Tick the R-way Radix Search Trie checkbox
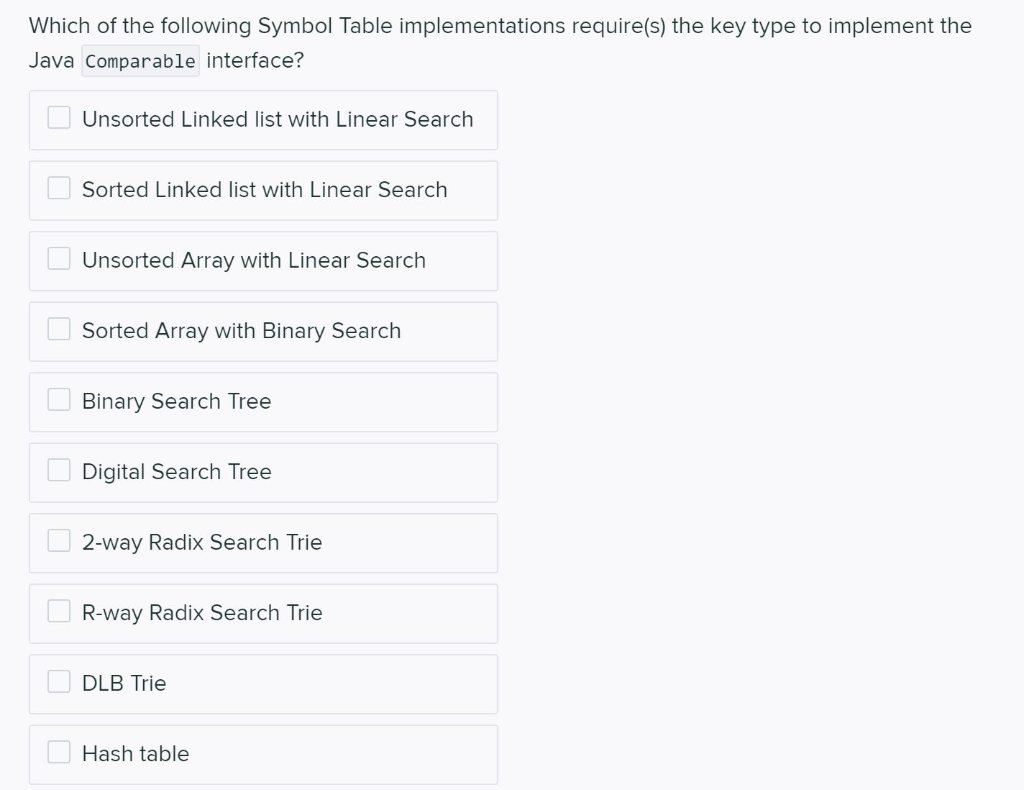This screenshot has height=790, width=1024. tap(59, 612)
